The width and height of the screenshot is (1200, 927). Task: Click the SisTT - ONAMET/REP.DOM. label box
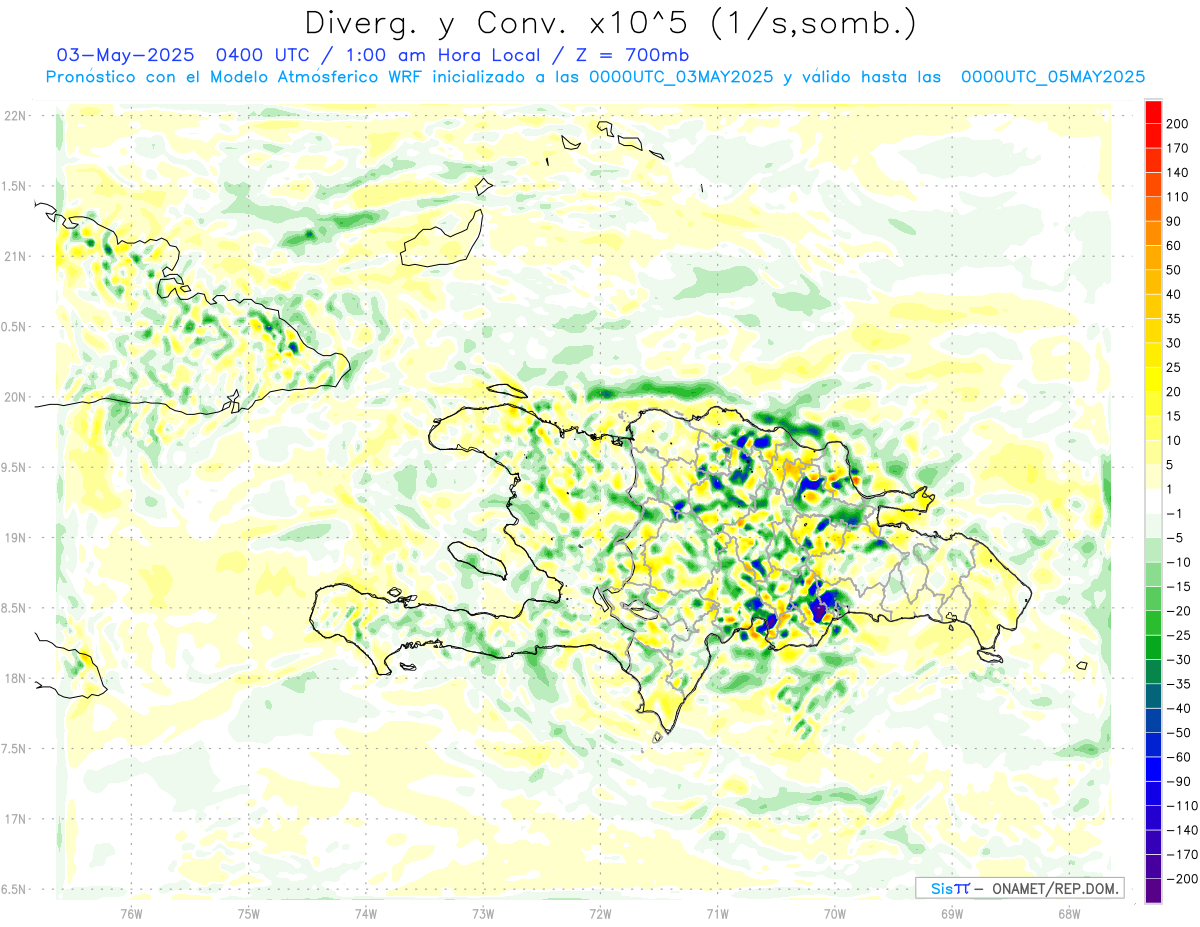pos(1020,888)
